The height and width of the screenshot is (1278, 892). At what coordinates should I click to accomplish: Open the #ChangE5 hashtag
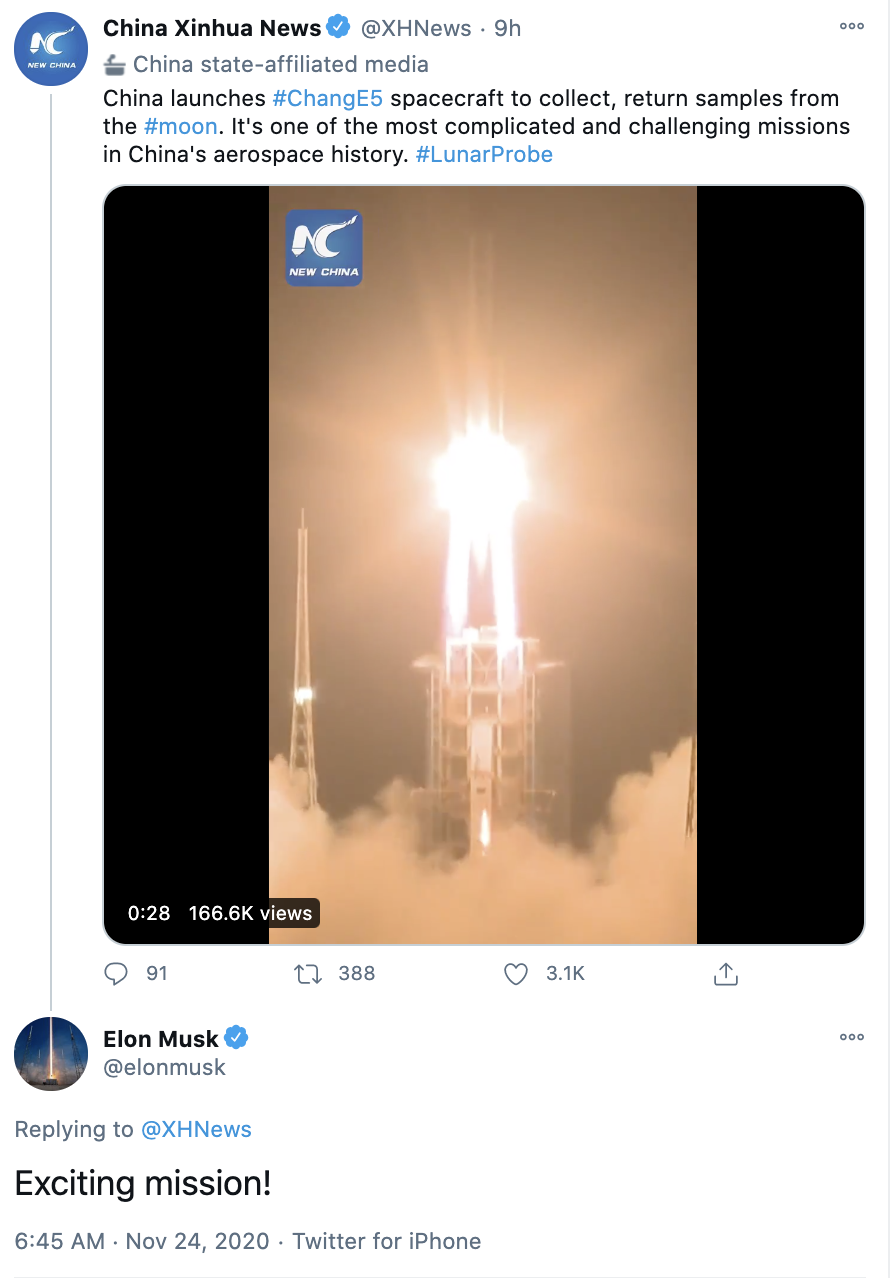pyautogui.click(x=327, y=99)
